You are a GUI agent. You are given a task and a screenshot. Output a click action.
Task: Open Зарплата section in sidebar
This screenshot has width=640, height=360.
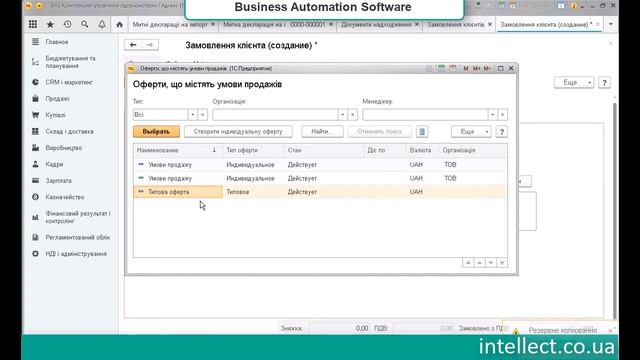[58, 180]
